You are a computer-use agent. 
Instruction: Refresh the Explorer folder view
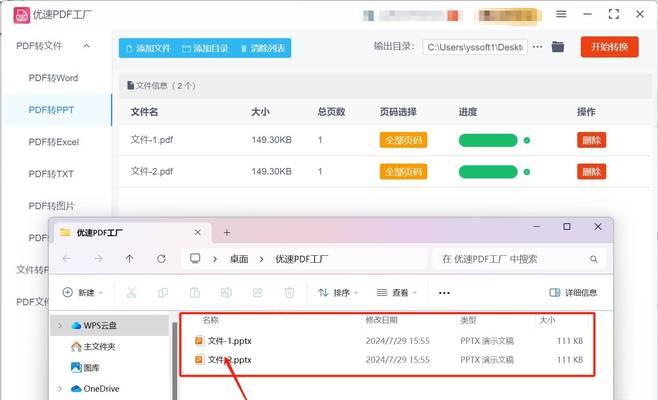[x=161, y=259]
